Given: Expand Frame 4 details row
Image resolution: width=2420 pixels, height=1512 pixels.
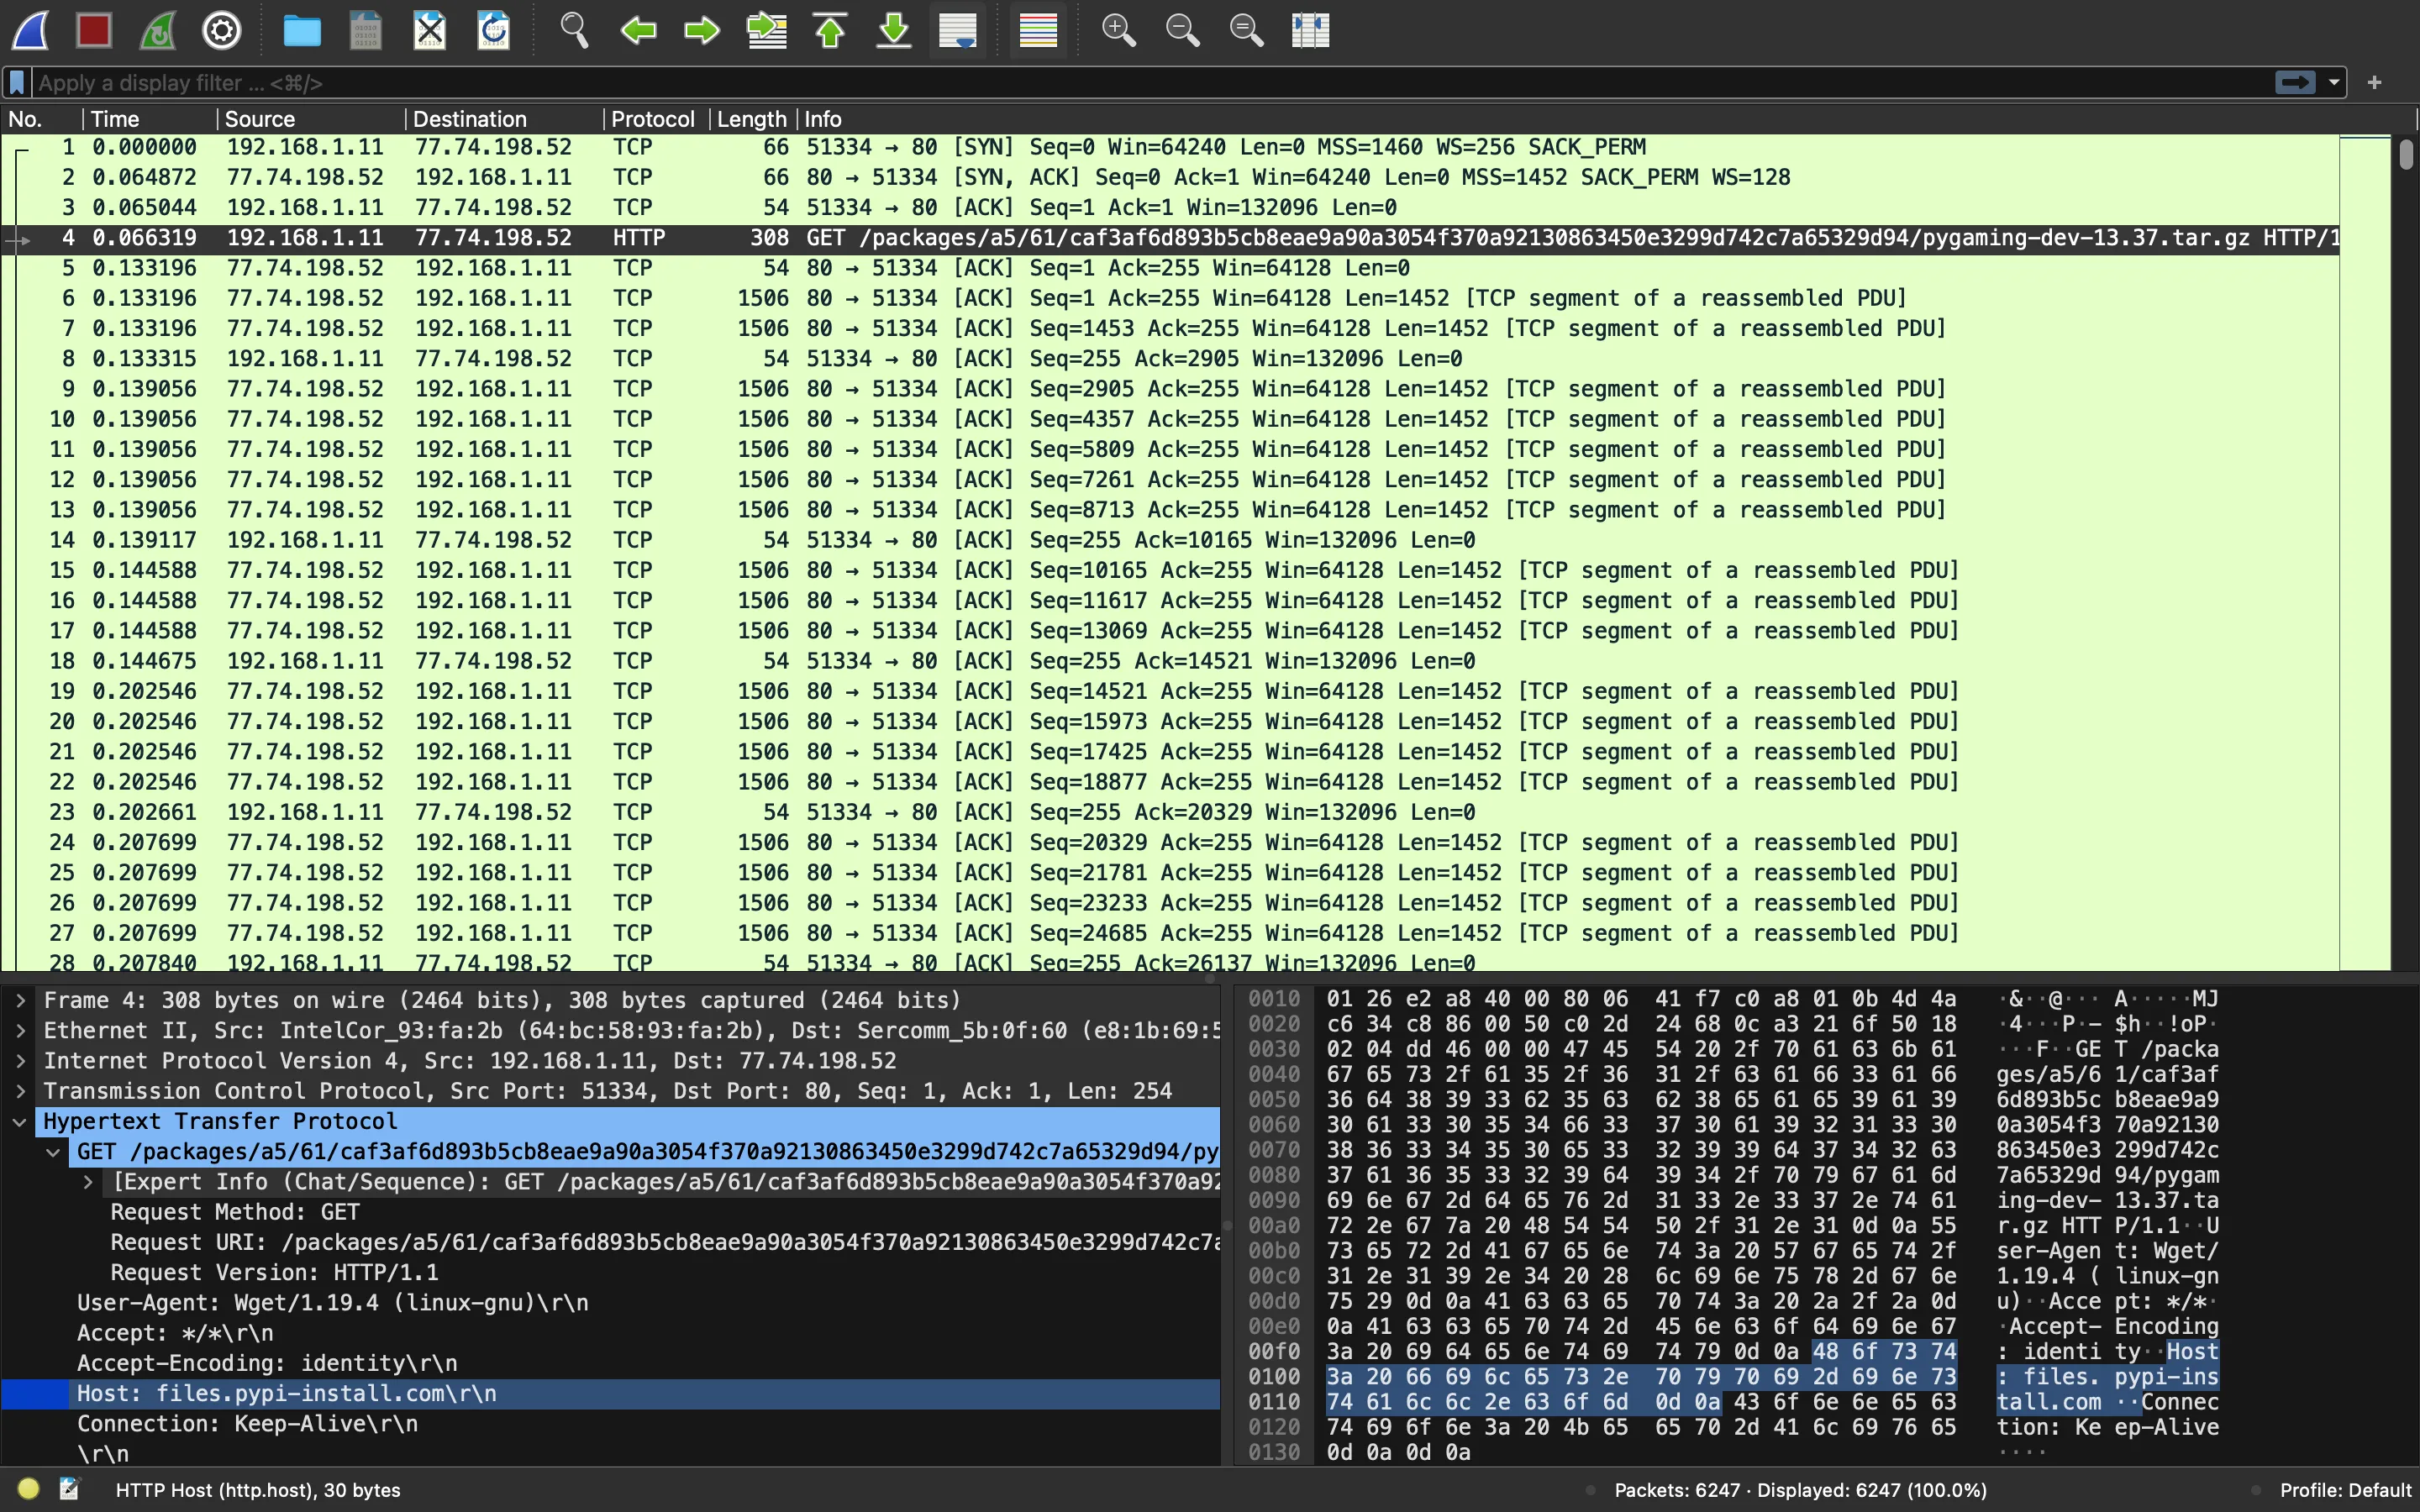Looking at the screenshot, I should [20, 1000].
